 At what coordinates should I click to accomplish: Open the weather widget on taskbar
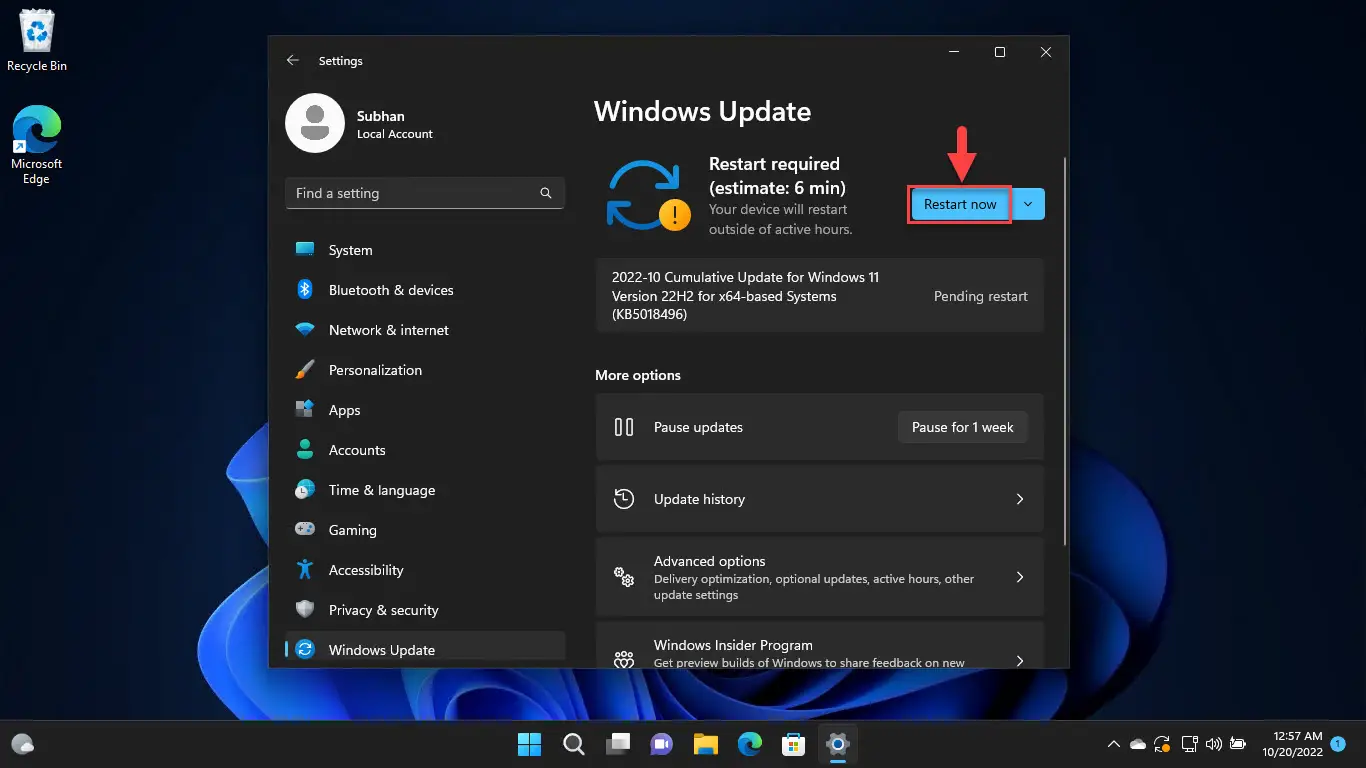coord(22,744)
